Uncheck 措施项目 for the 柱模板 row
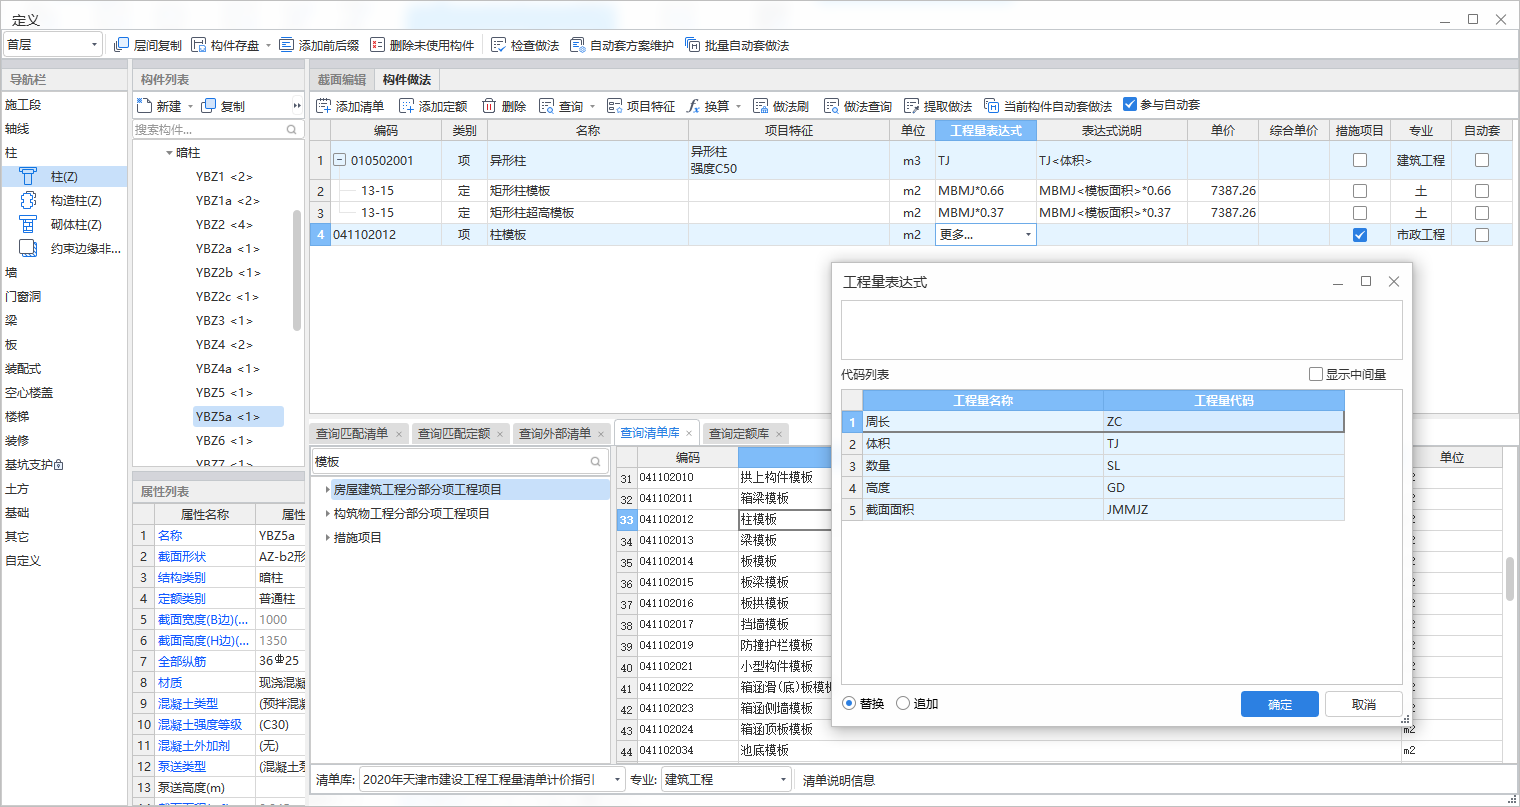The height and width of the screenshot is (807, 1520). (1360, 235)
